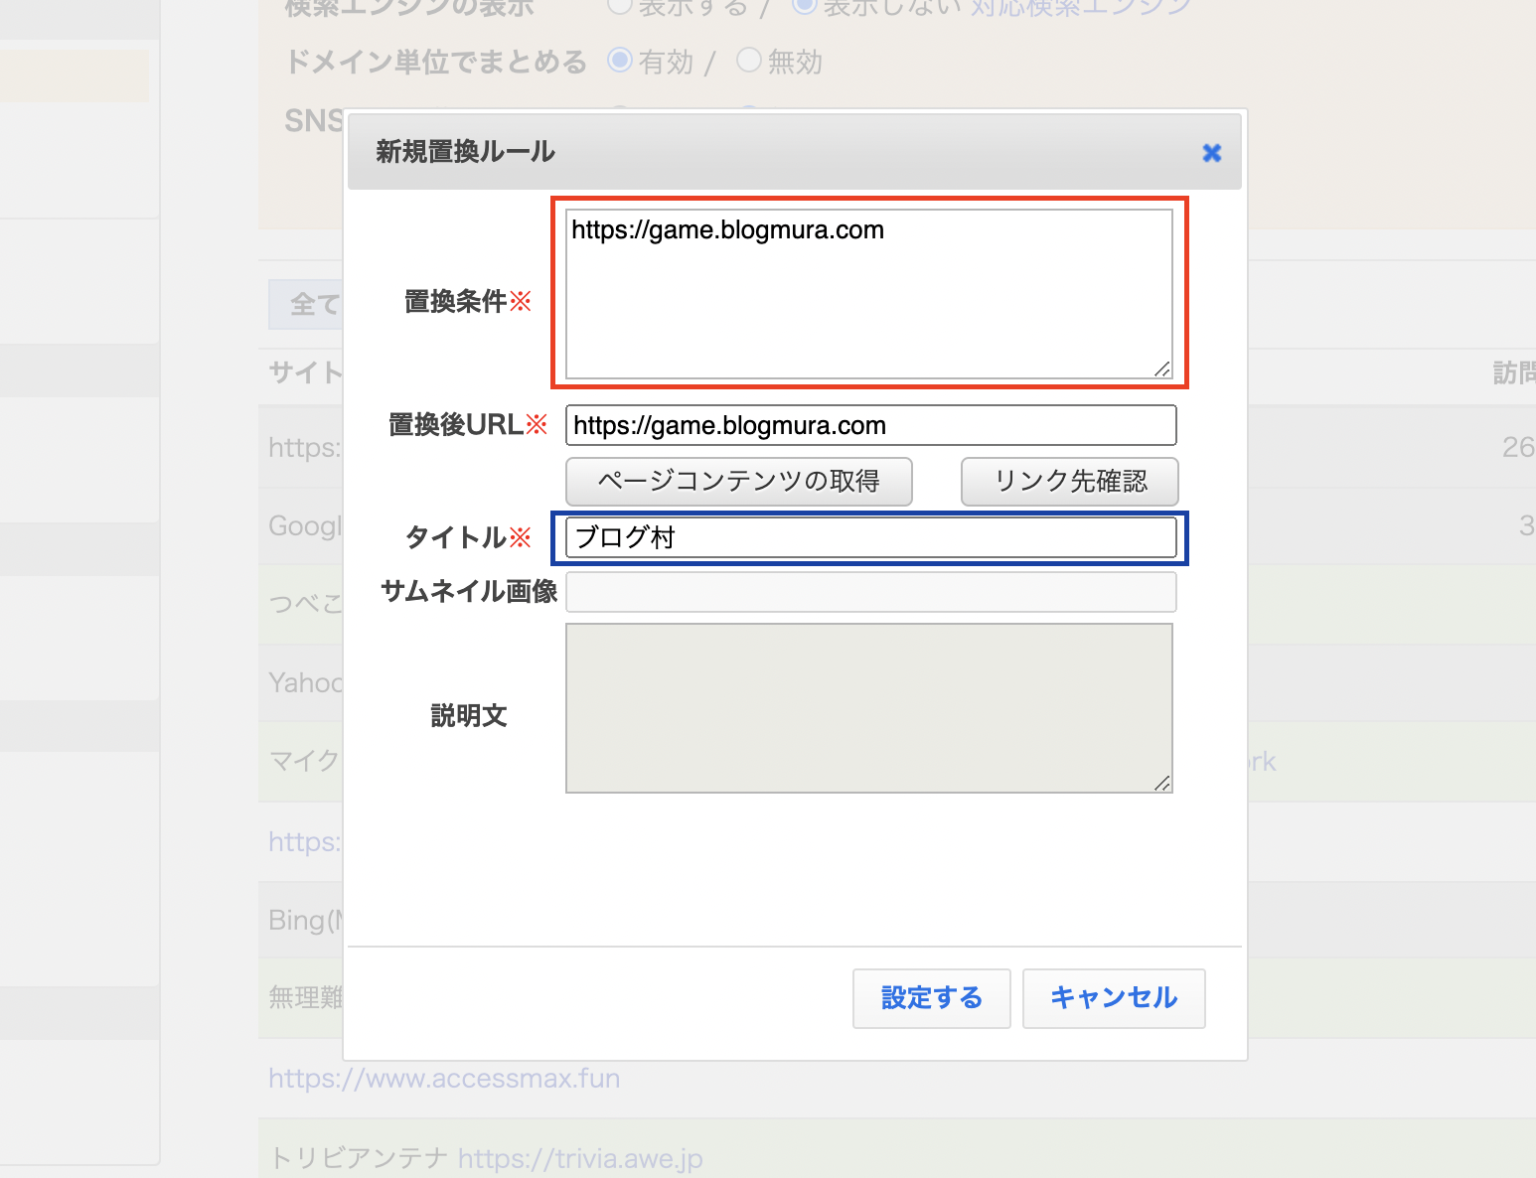This screenshot has width=1536, height=1178.
Task: Click the タイトル field containing ブログ村
Action: click(870, 537)
